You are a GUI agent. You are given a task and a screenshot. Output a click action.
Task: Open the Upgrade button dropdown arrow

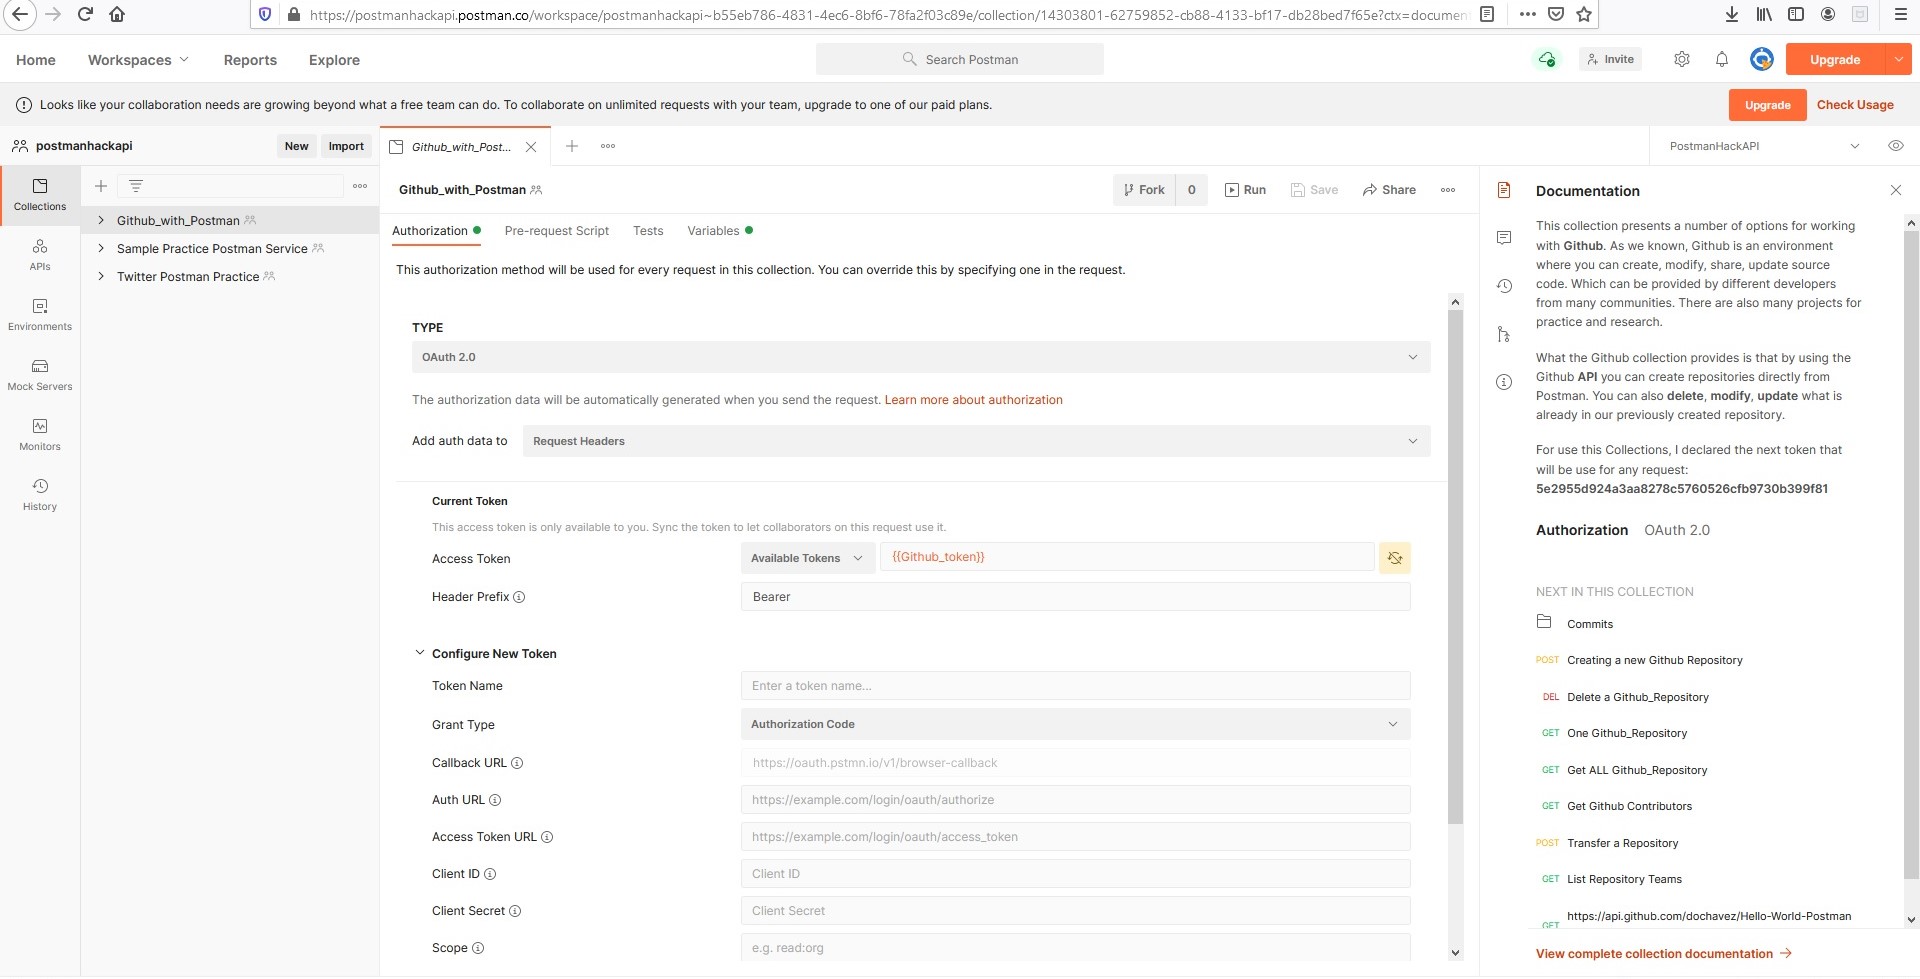(x=1898, y=59)
